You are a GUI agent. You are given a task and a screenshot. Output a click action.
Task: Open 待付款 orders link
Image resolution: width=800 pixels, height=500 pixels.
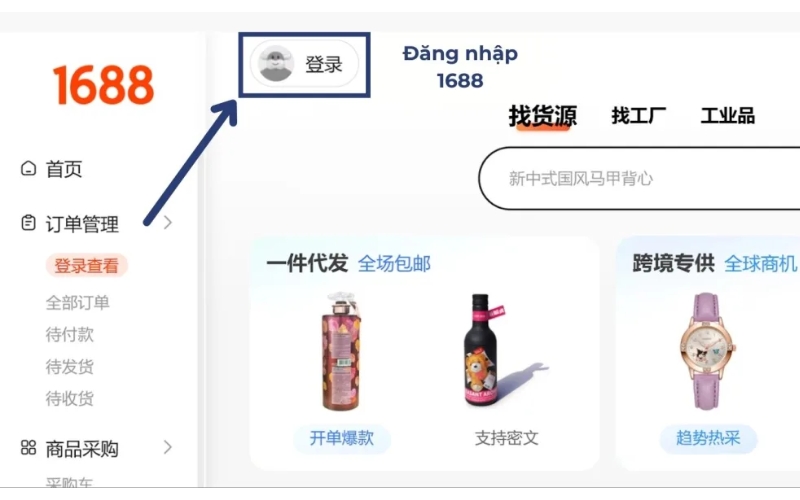70,335
